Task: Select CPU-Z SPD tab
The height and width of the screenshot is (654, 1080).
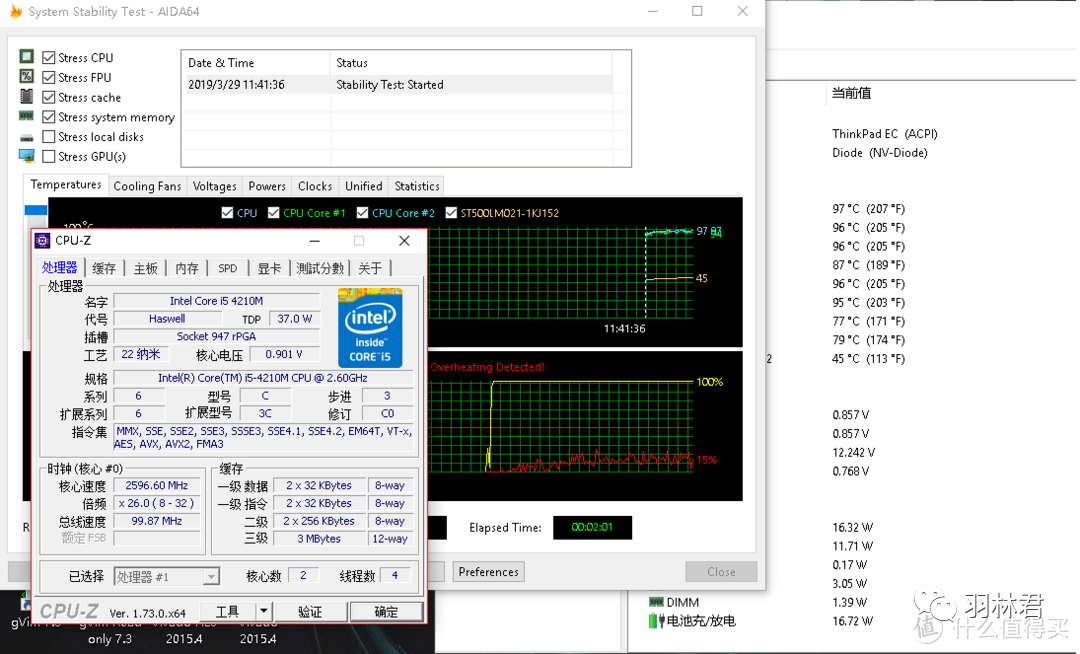Action: (x=227, y=268)
